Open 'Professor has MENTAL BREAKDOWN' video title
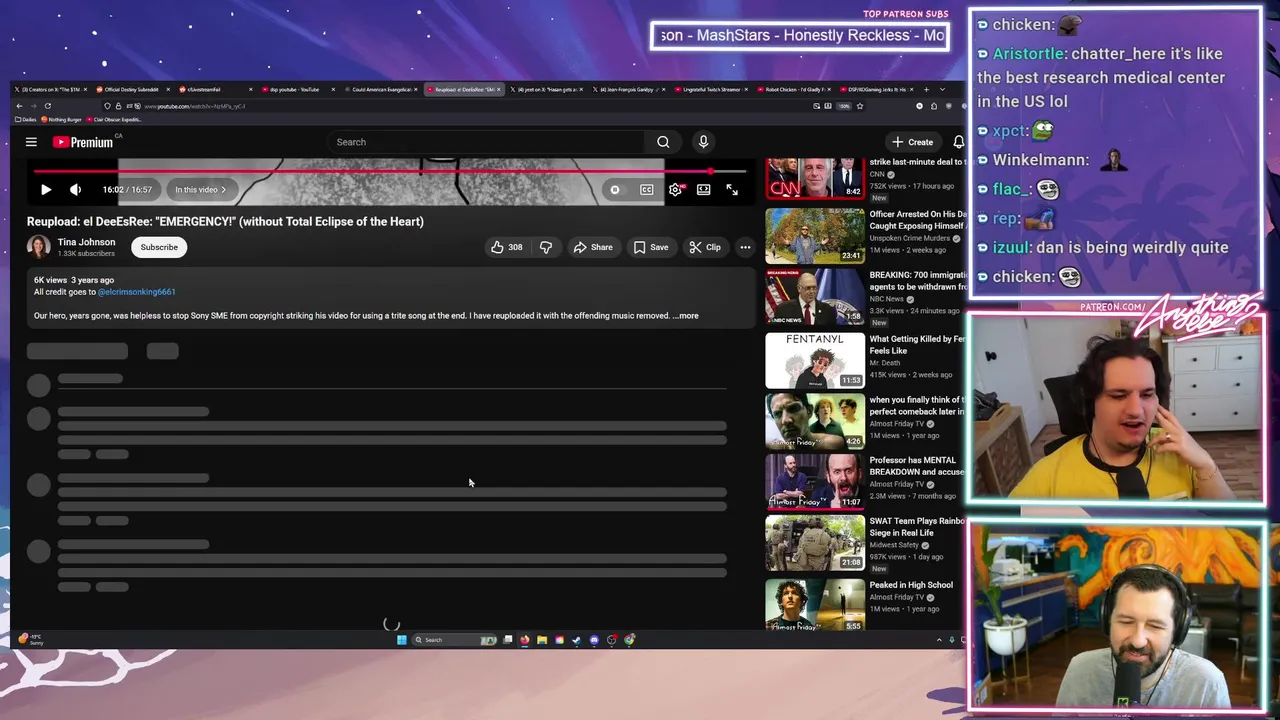This screenshot has width=1280, height=720. coord(917,466)
